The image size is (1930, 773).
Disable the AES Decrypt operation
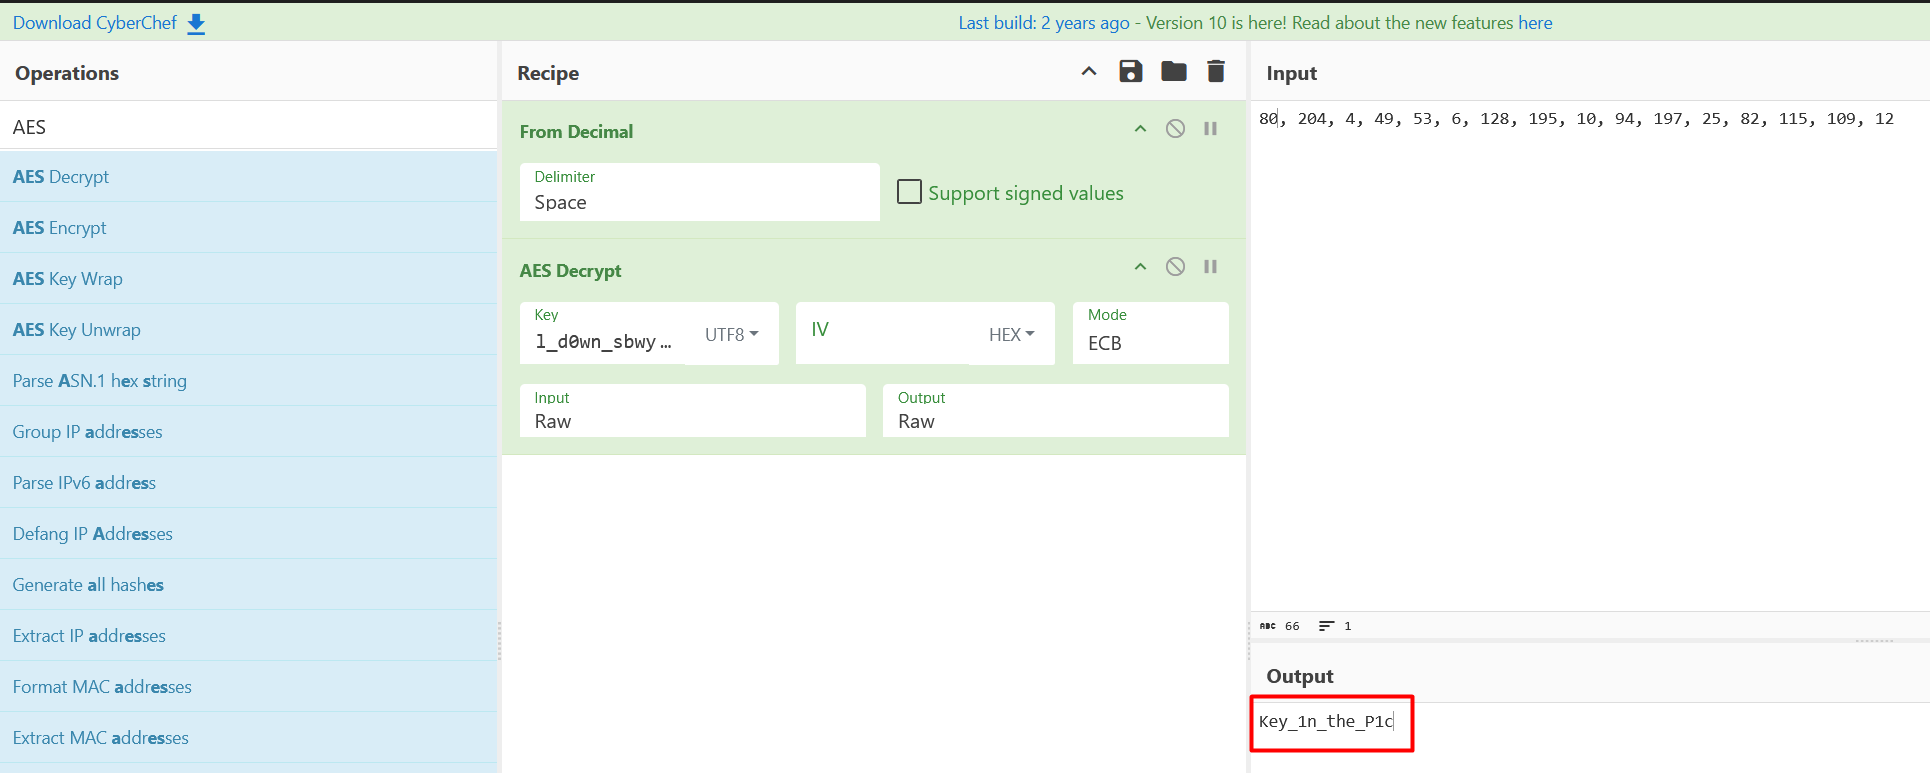1175,267
